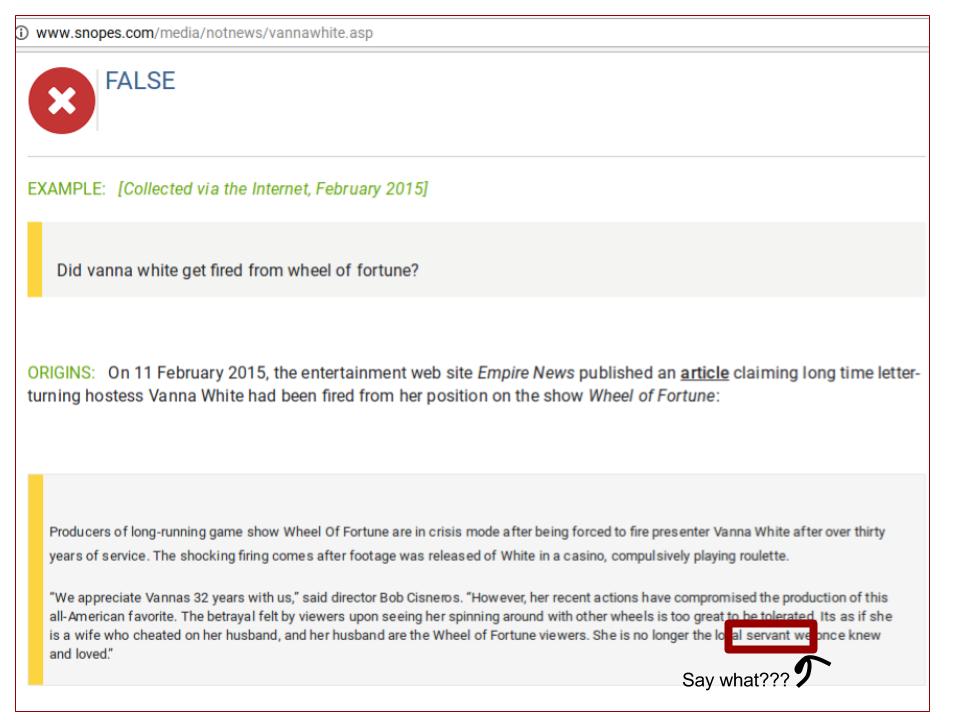Click the 'FALSE' rating heading
Screen dimensions: 960x720
[140, 81]
